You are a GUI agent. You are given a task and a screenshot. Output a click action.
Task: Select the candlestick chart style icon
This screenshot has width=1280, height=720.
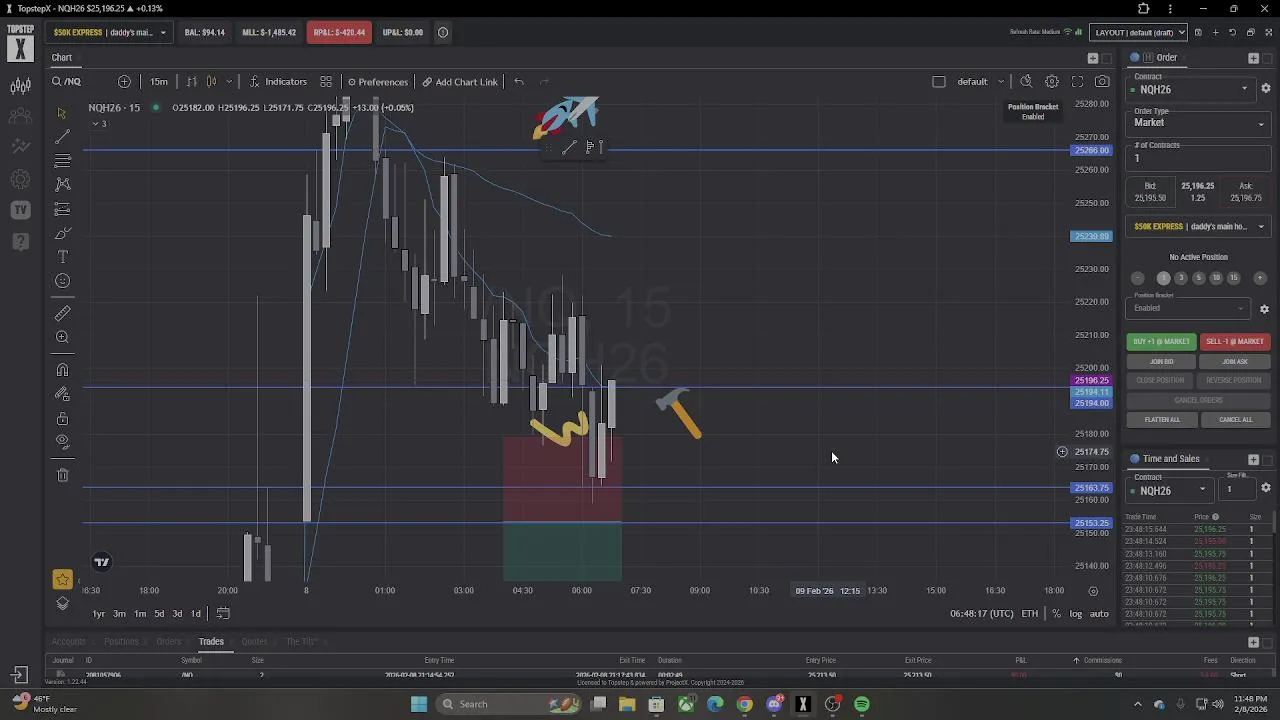[211, 82]
